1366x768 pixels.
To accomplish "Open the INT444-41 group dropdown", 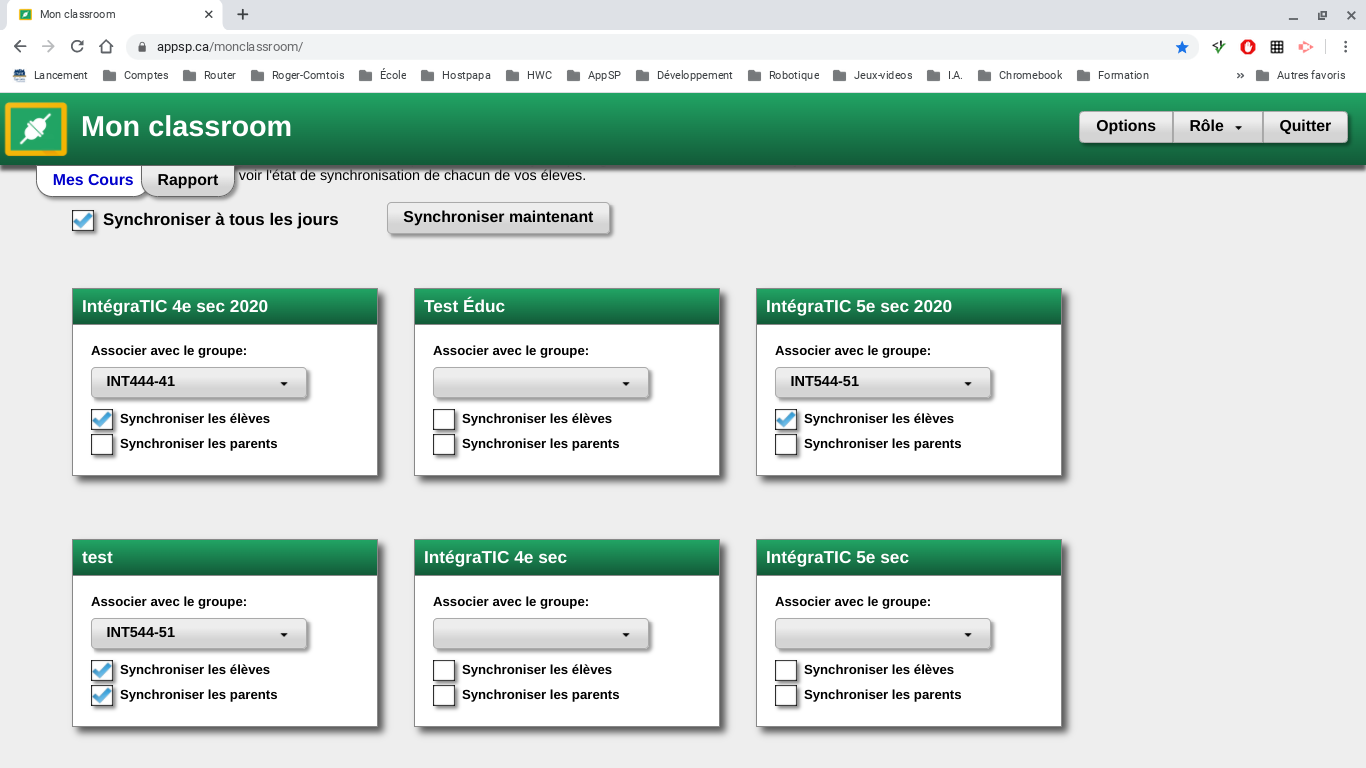I will (x=198, y=382).
